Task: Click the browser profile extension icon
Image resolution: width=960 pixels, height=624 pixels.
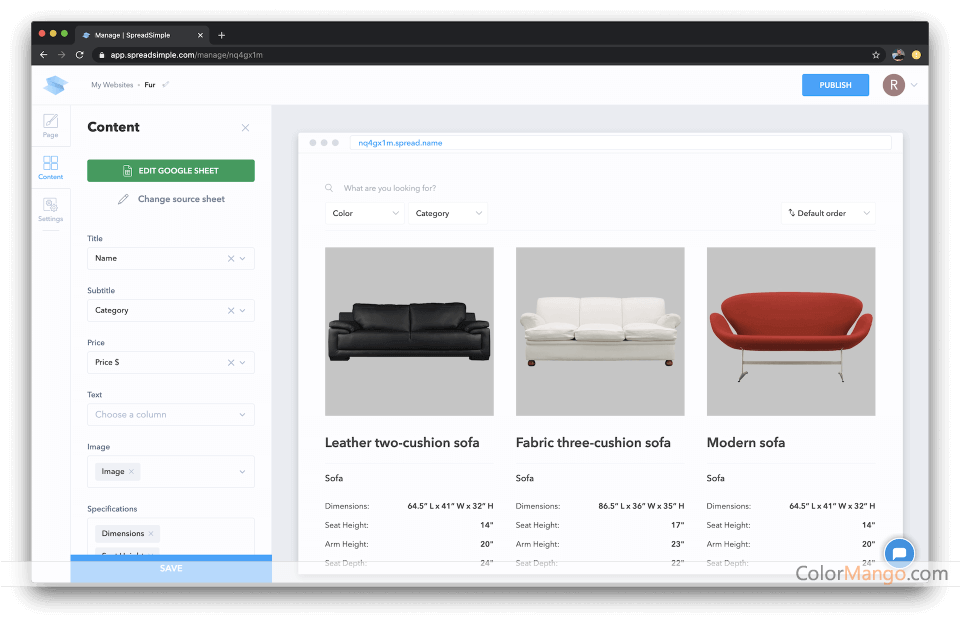Action: coord(898,55)
